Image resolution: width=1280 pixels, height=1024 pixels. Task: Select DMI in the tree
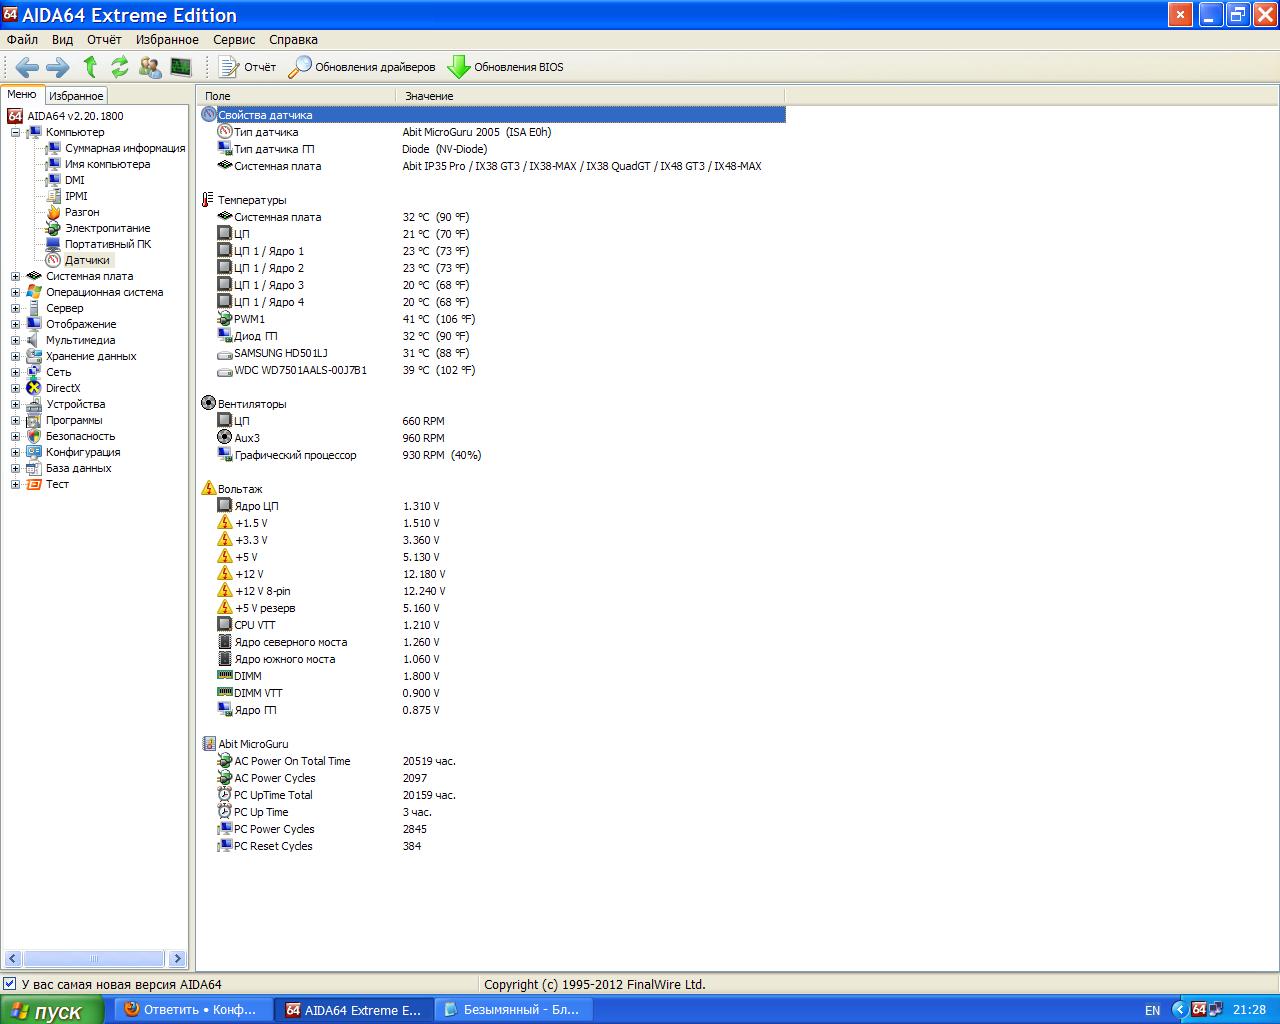pyautogui.click(x=75, y=180)
